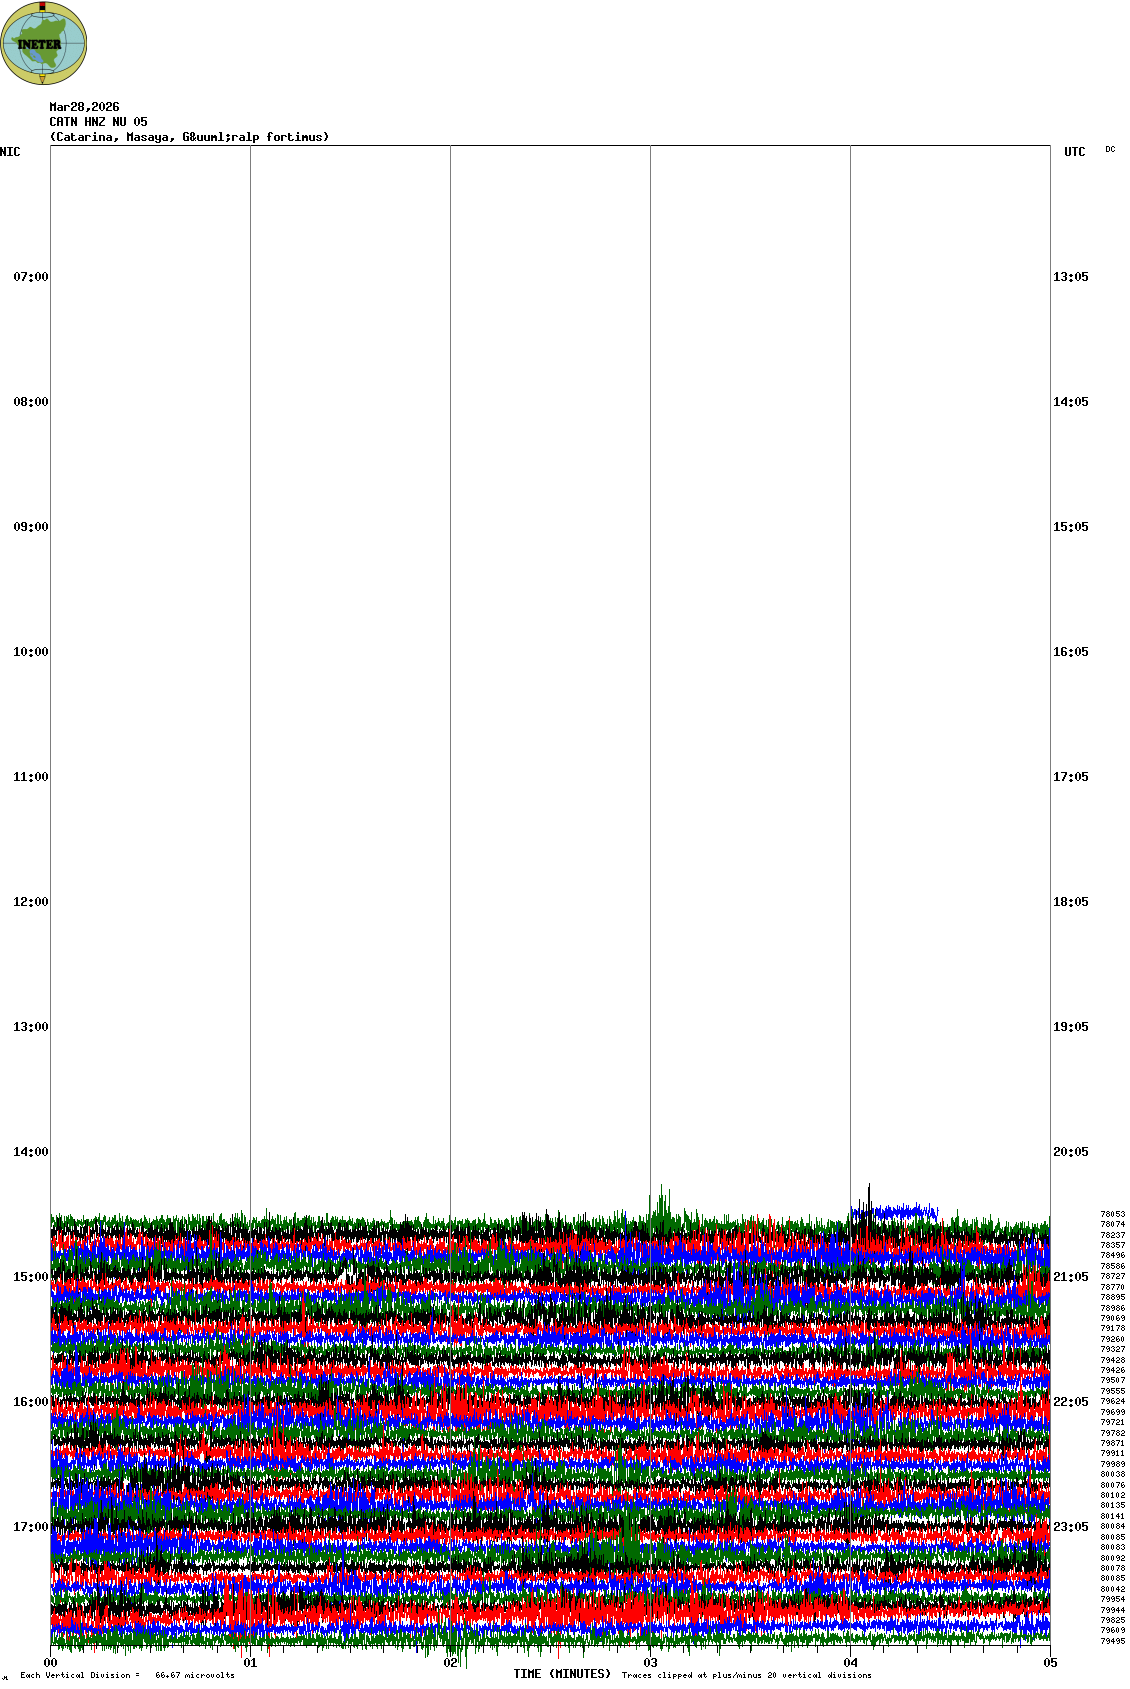This screenshot has height=1689, width=1130.
Task: Click the 15:00 local time marker
Action: click(x=30, y=1277)
